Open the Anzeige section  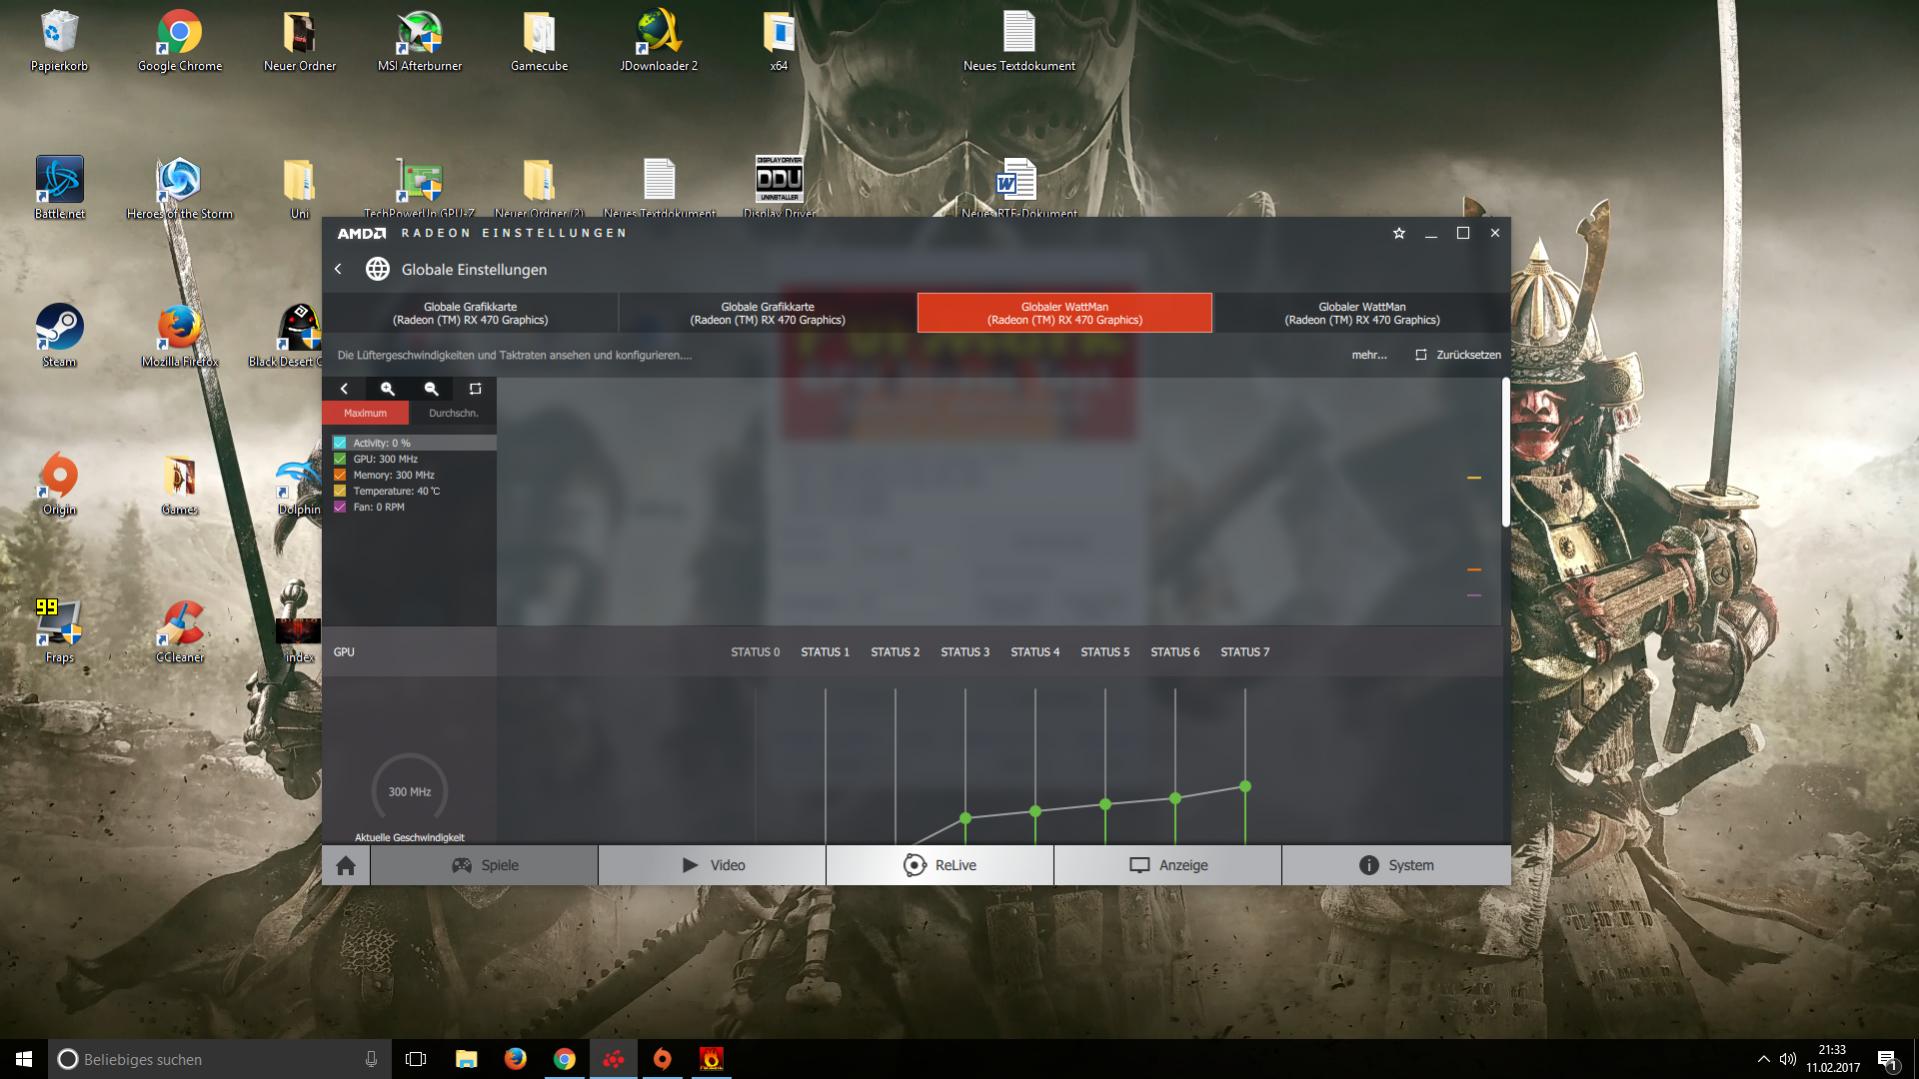[x=1168, y=865]
